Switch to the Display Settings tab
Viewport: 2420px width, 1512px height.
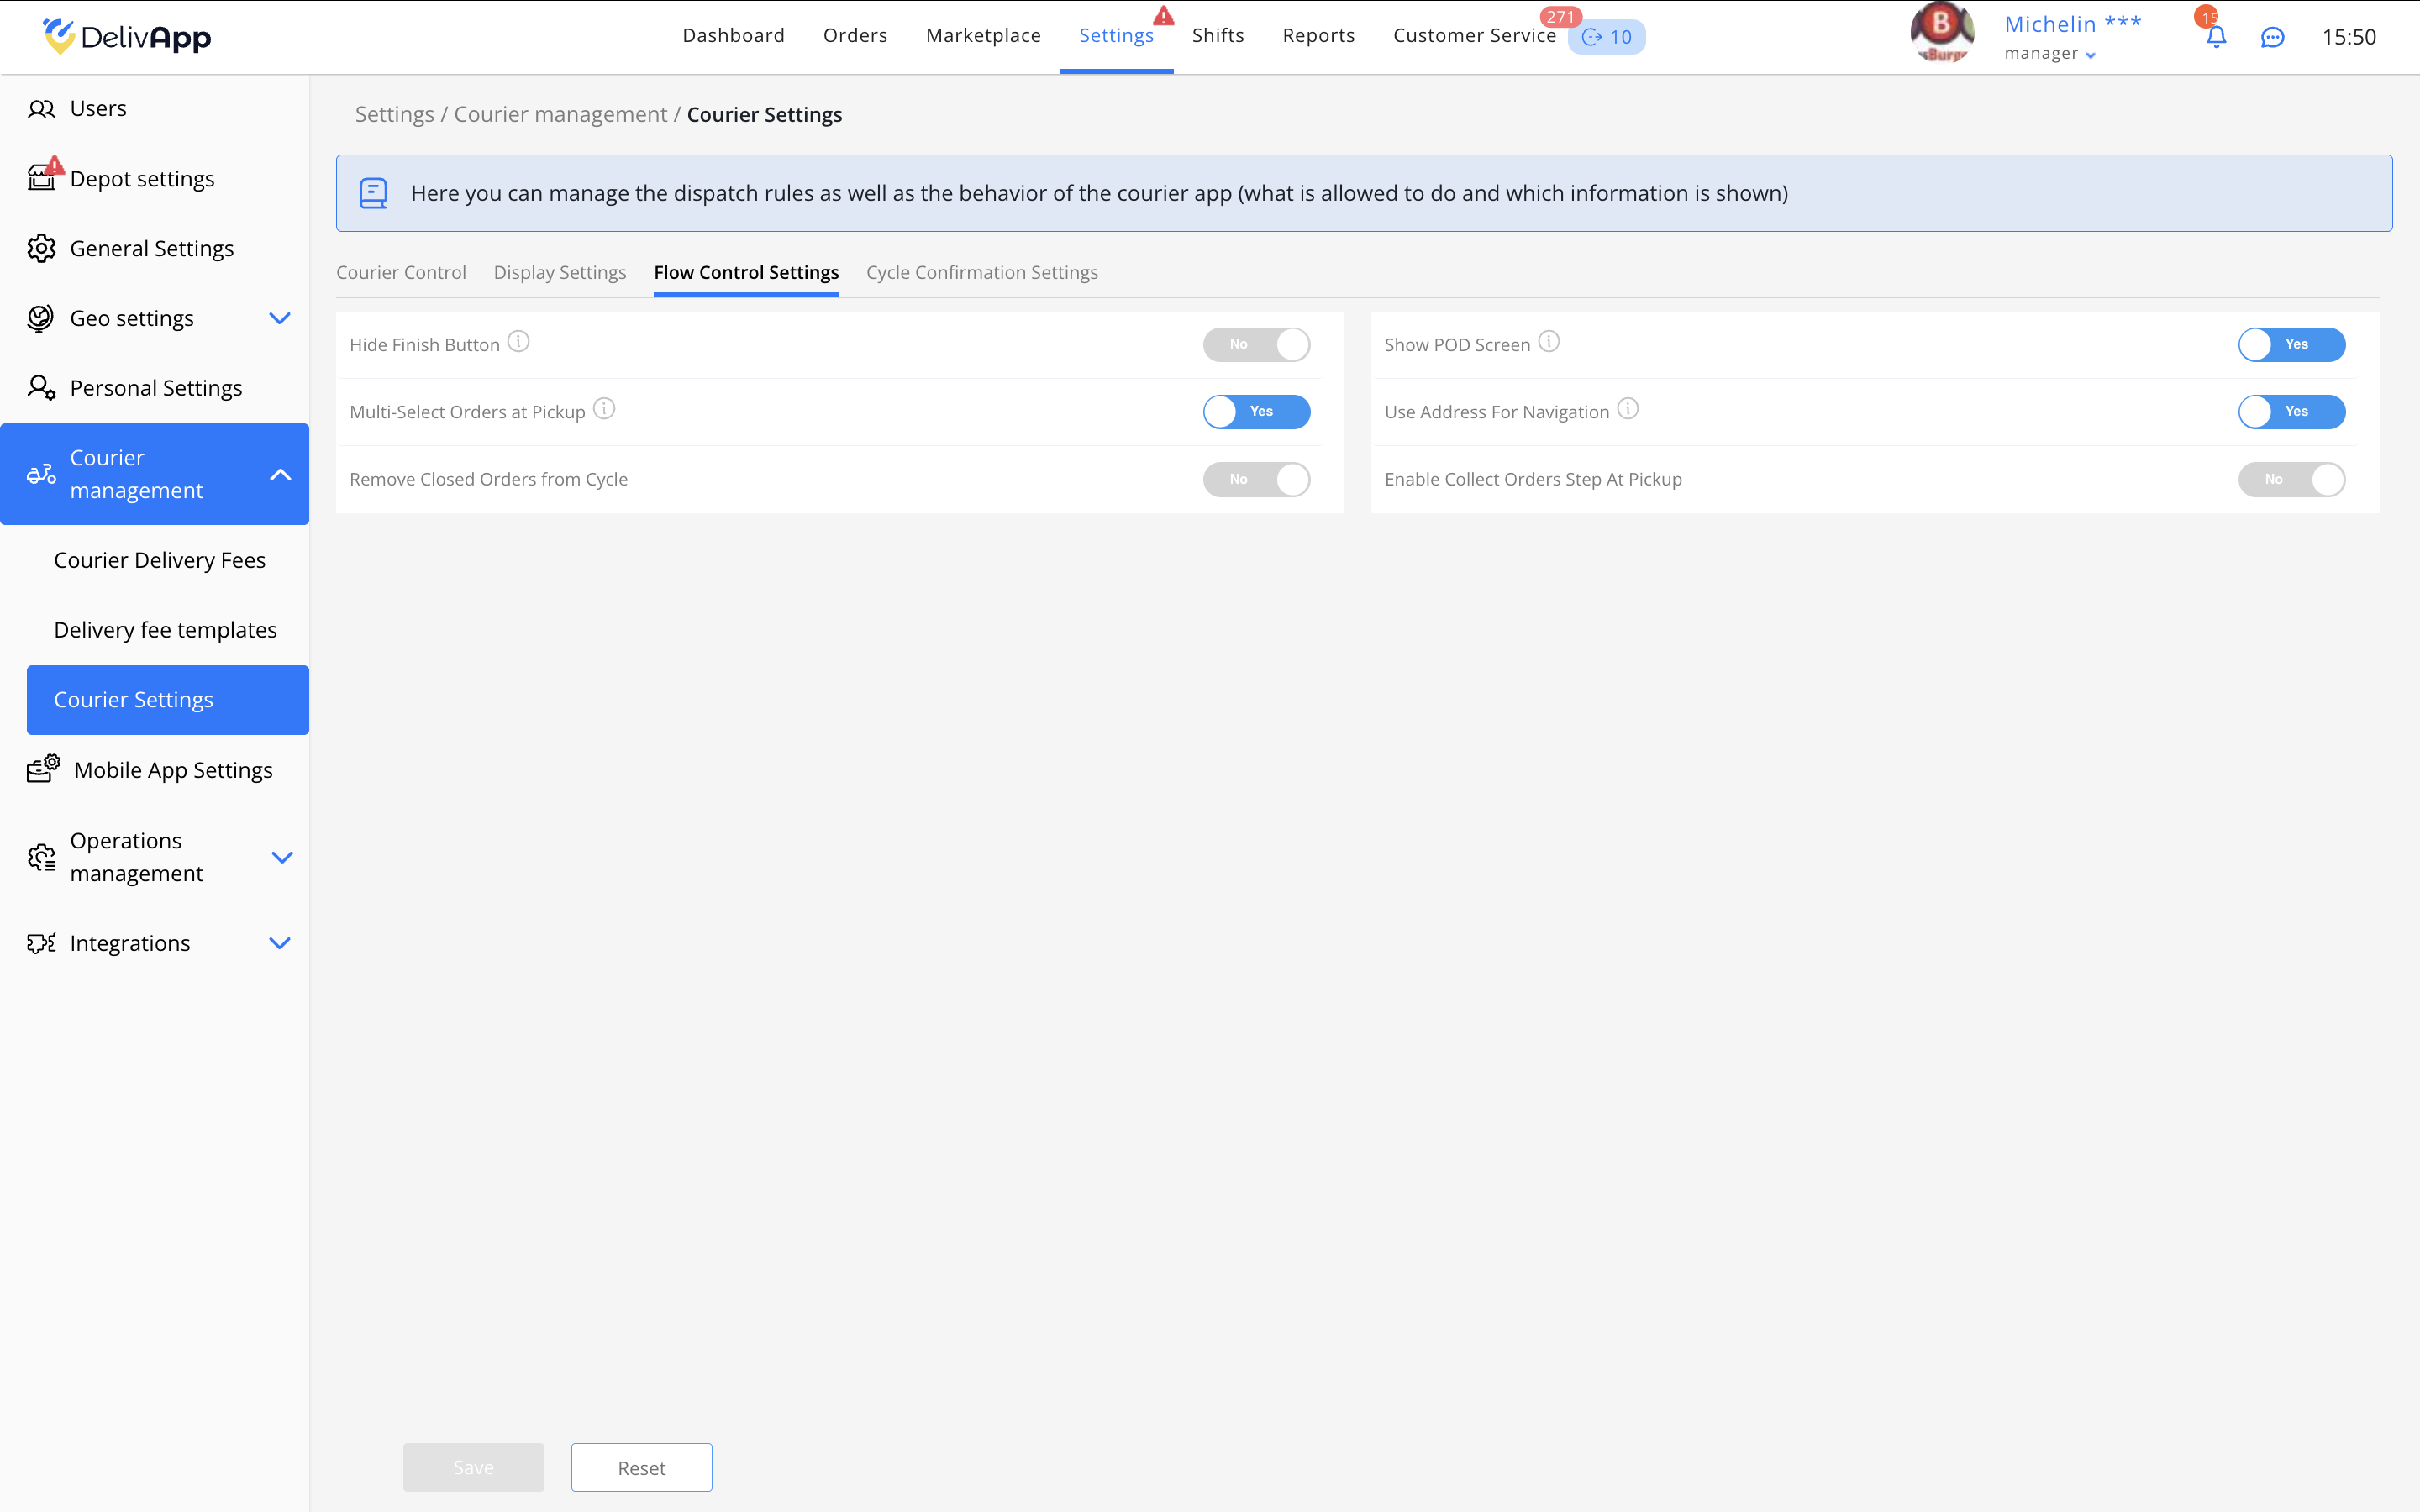pyautogui.click(x=559, y=272)
